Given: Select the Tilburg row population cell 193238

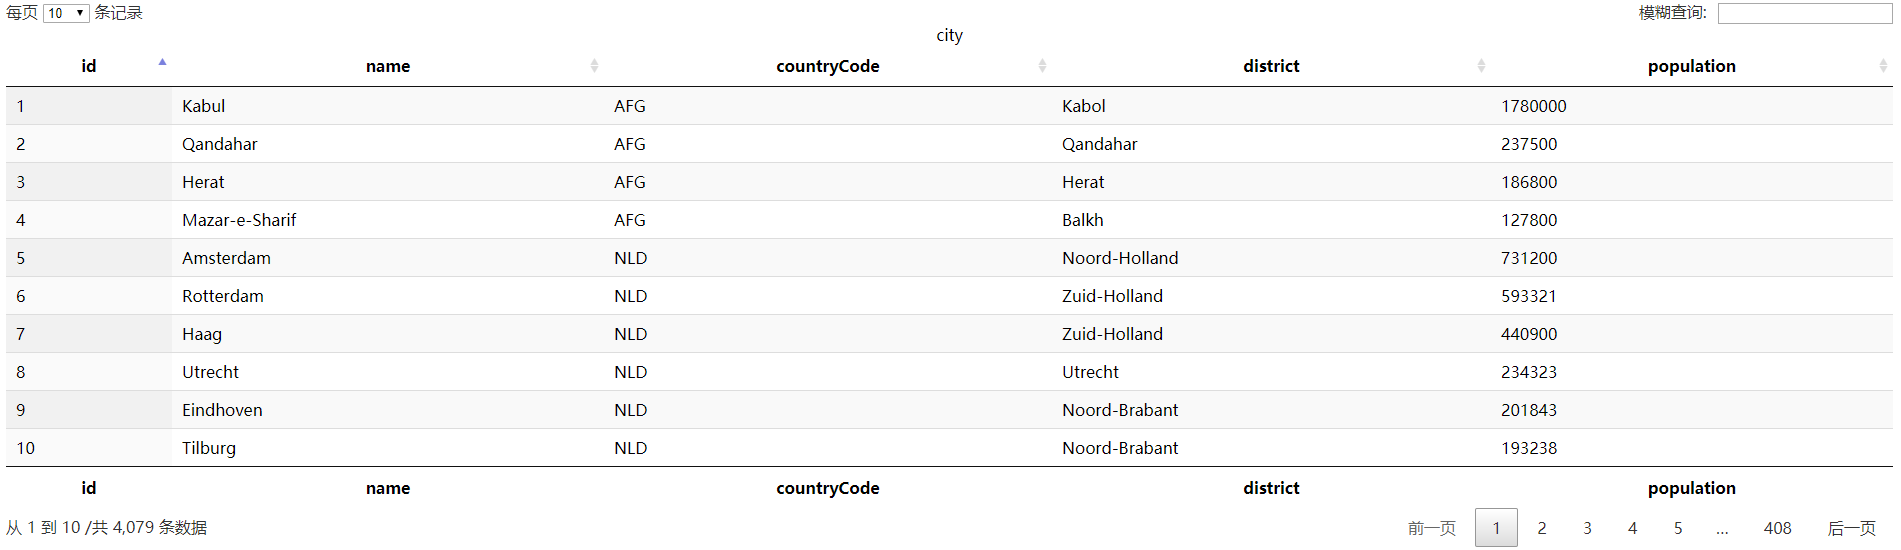Looking at the screenshot, I should click(1528, 448).
